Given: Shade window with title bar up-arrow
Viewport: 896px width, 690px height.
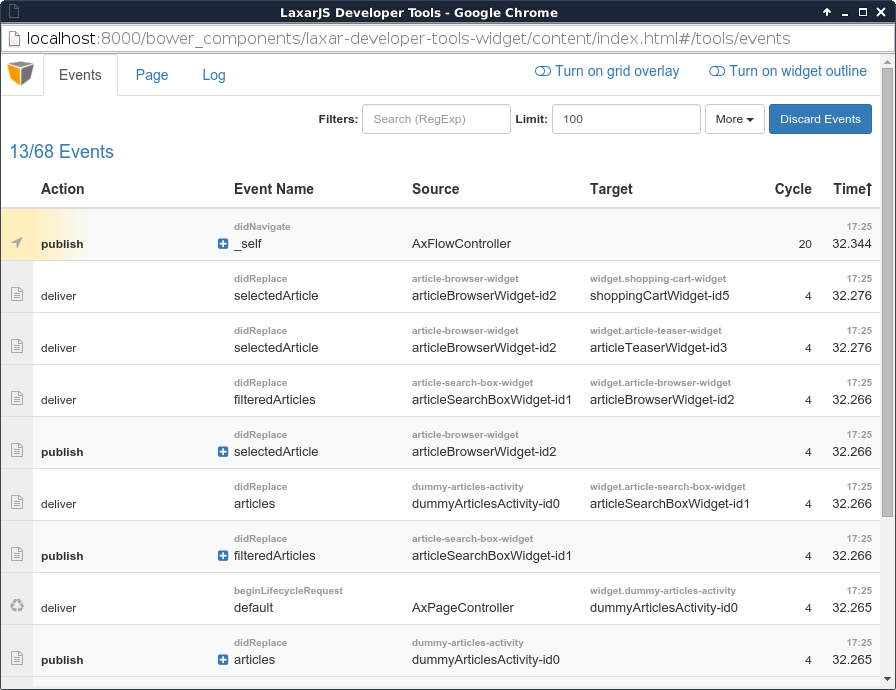Looking at the screenshot, I should tap(826, 12).
